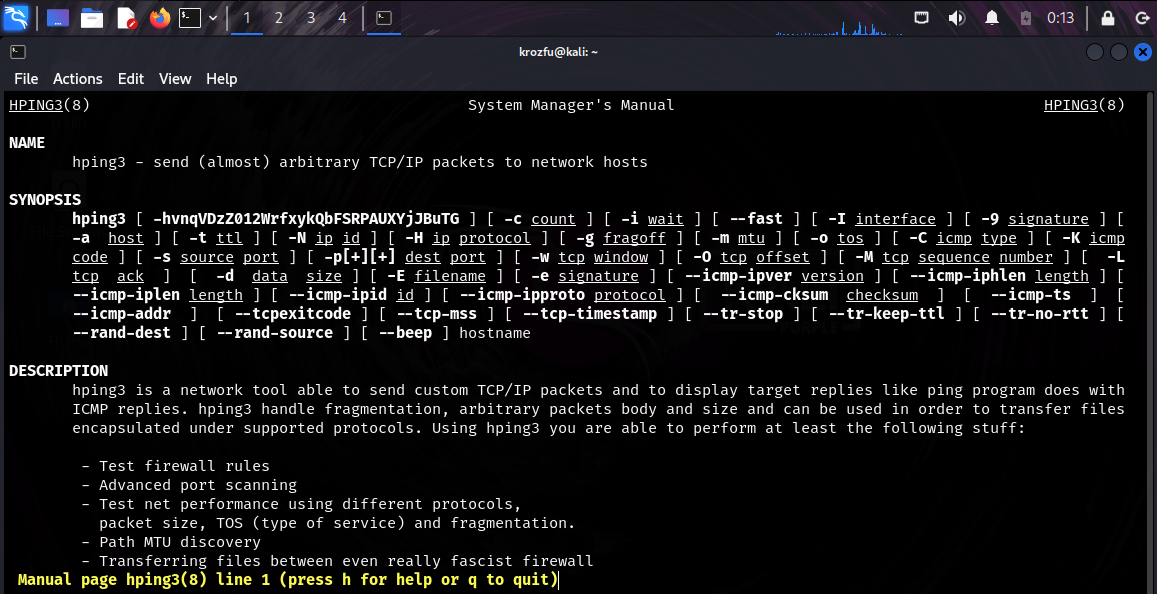
Task: Launch Firefox web browser
Action: click(159, 18)
